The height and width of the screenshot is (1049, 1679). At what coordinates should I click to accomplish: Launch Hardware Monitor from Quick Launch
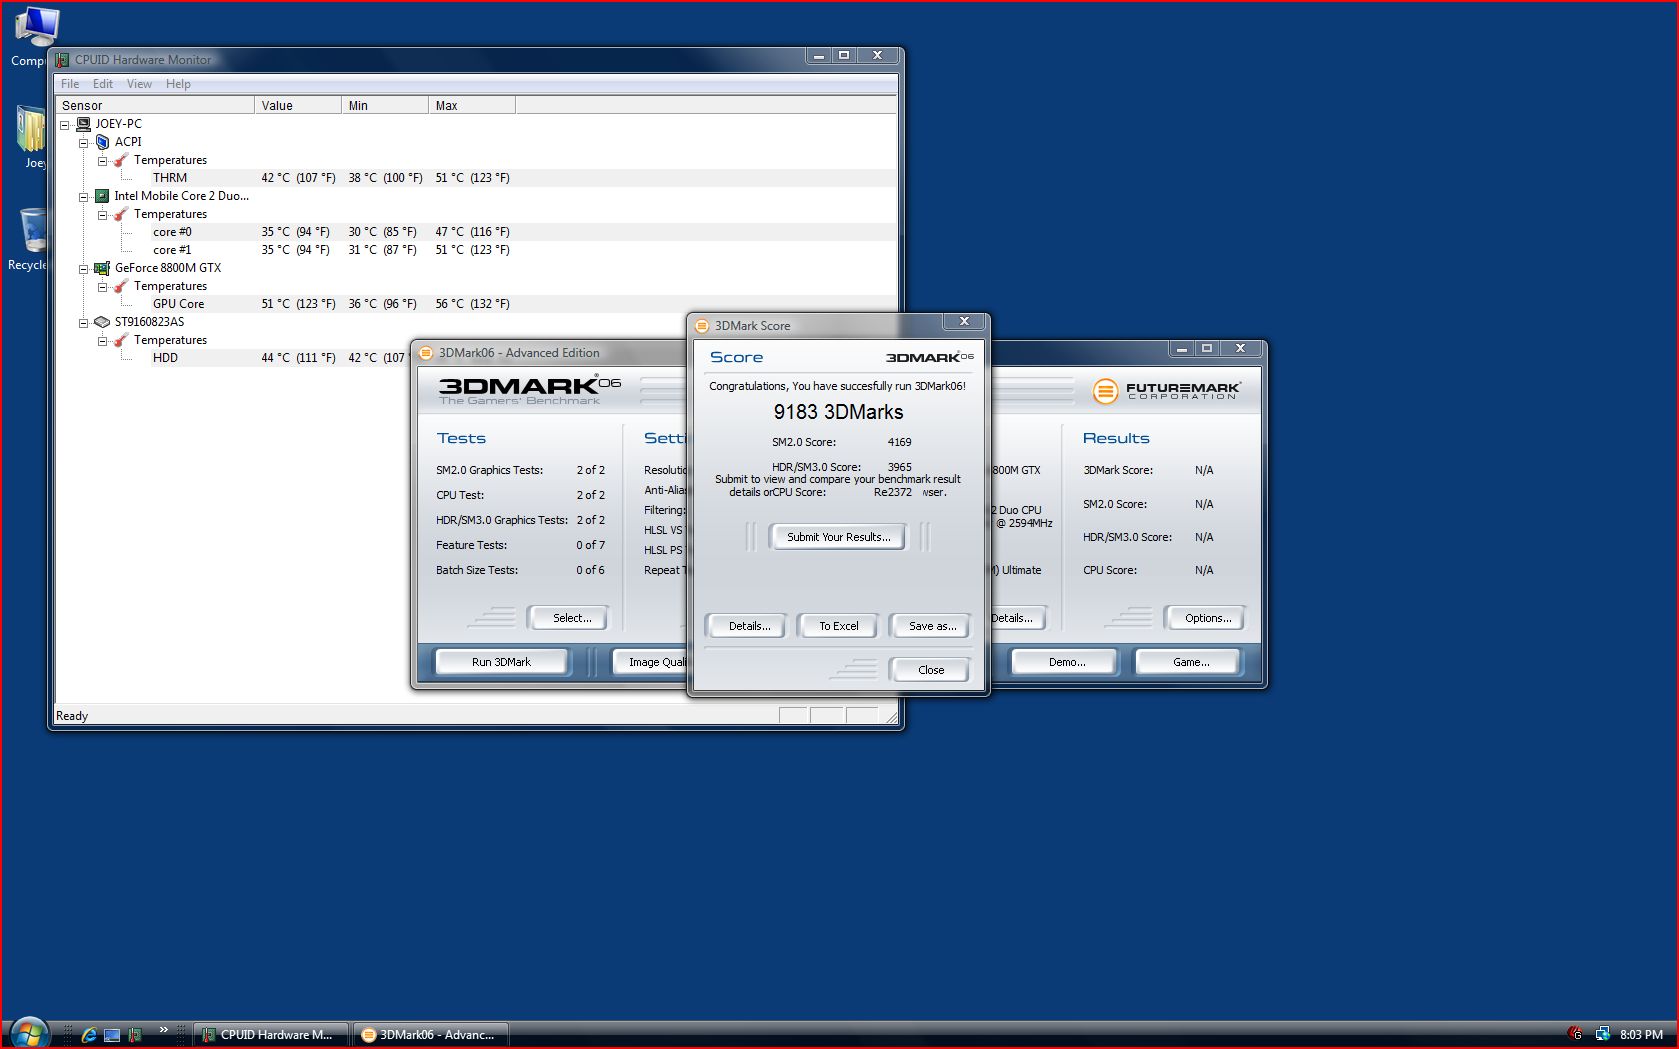[135, 1035]
